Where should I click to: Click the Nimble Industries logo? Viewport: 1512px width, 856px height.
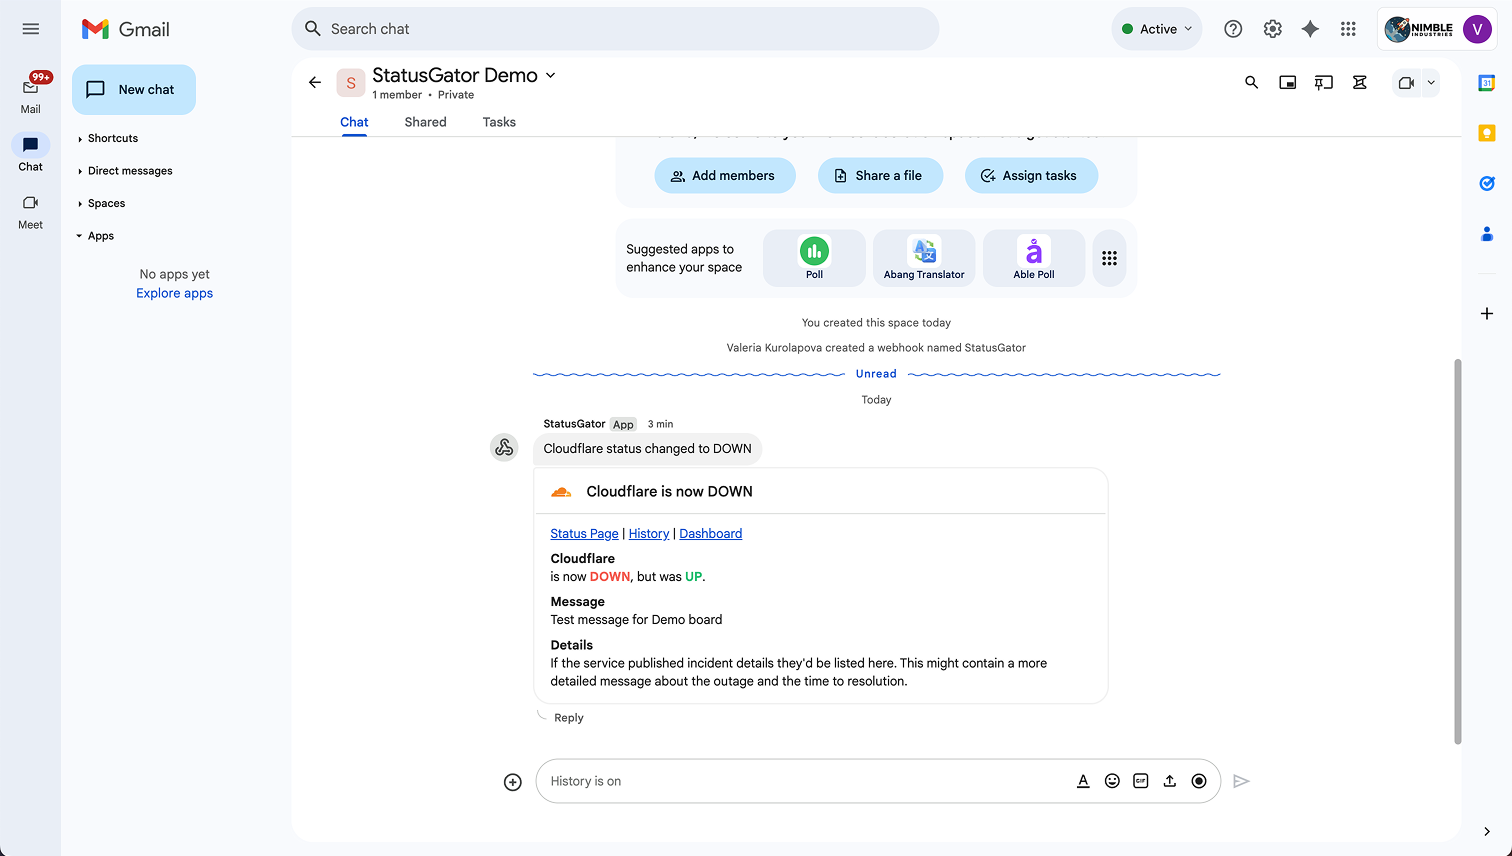(1419, 29)
